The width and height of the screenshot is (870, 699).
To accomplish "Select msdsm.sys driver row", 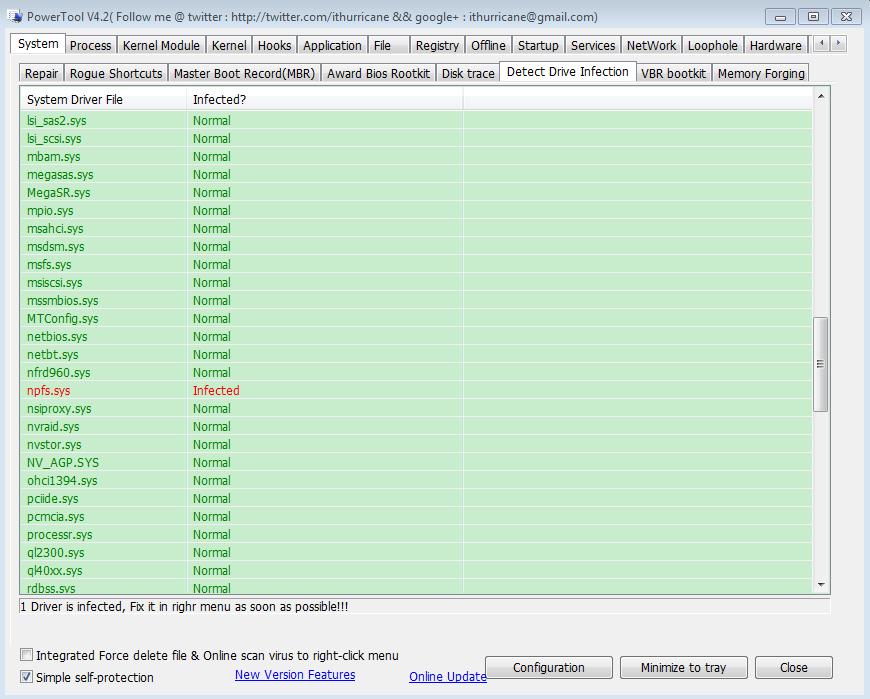I will click(x=416, y=246).
